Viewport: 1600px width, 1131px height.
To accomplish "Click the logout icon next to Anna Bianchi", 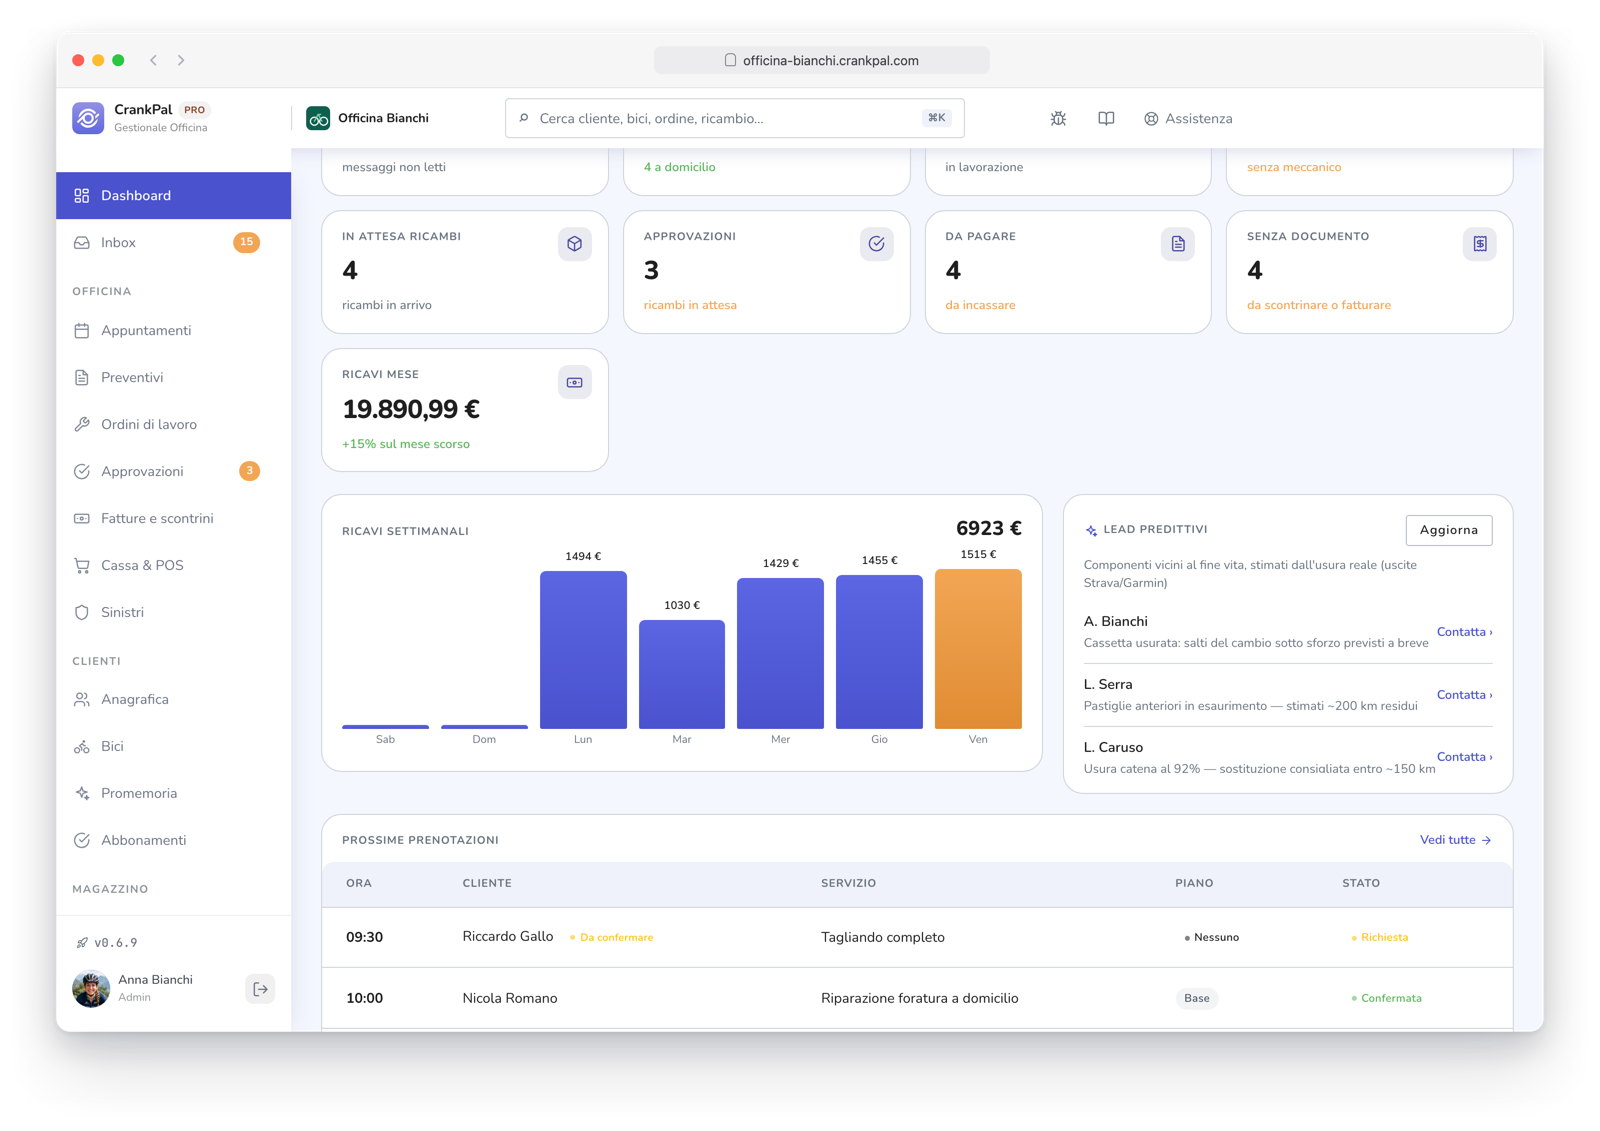I will pos(260,989).
